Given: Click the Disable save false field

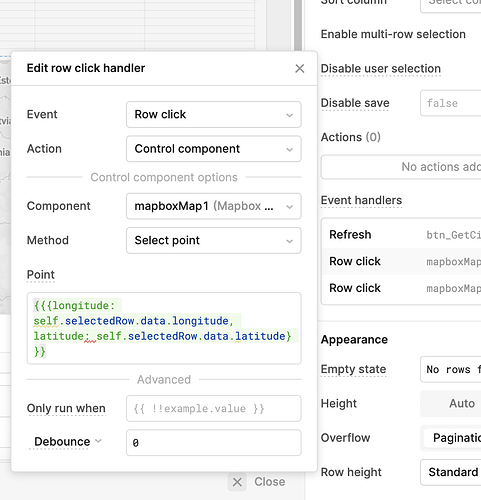Looking at the screenshot, I should [x=451, y=103].
